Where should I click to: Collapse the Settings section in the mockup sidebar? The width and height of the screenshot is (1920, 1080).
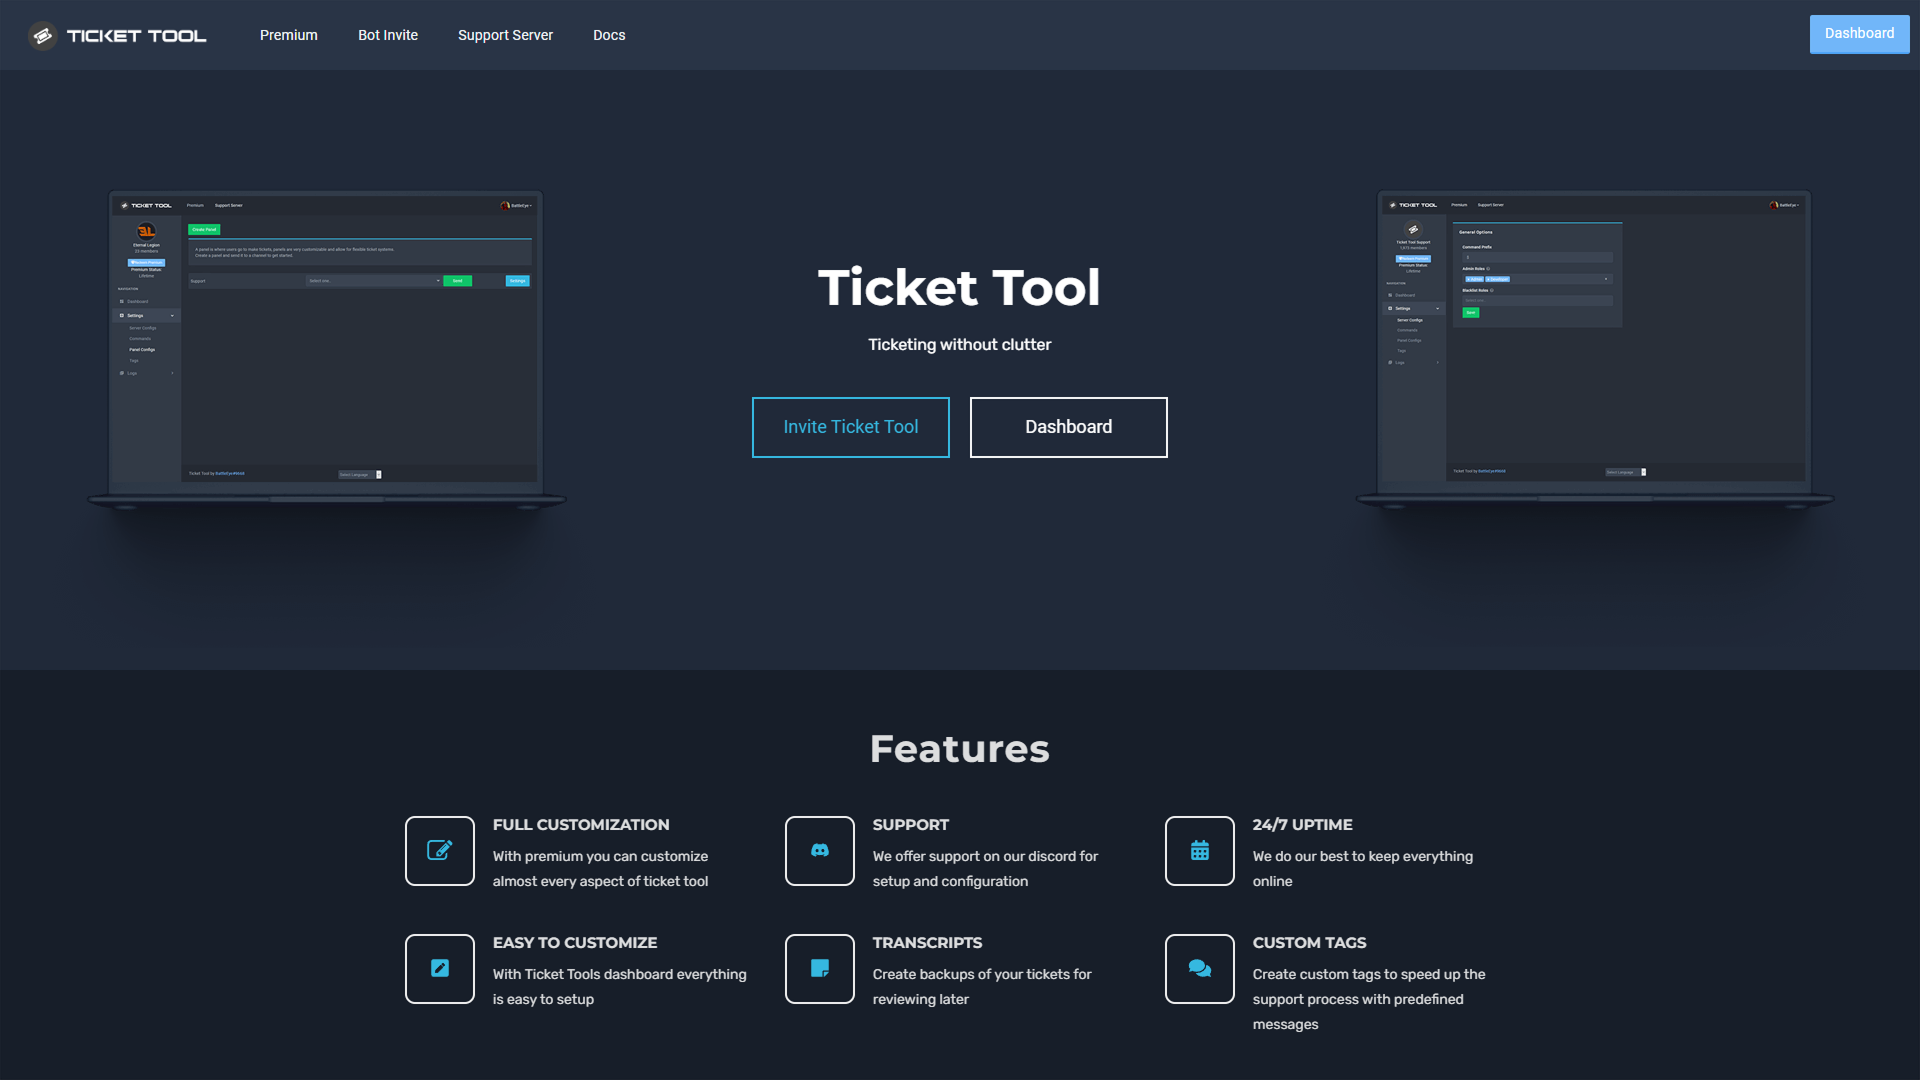(172, 315)
